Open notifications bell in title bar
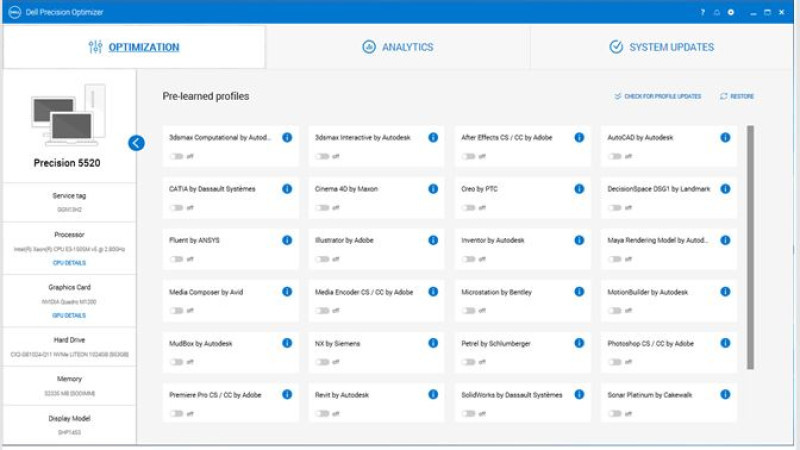 (x=717, y=12)
